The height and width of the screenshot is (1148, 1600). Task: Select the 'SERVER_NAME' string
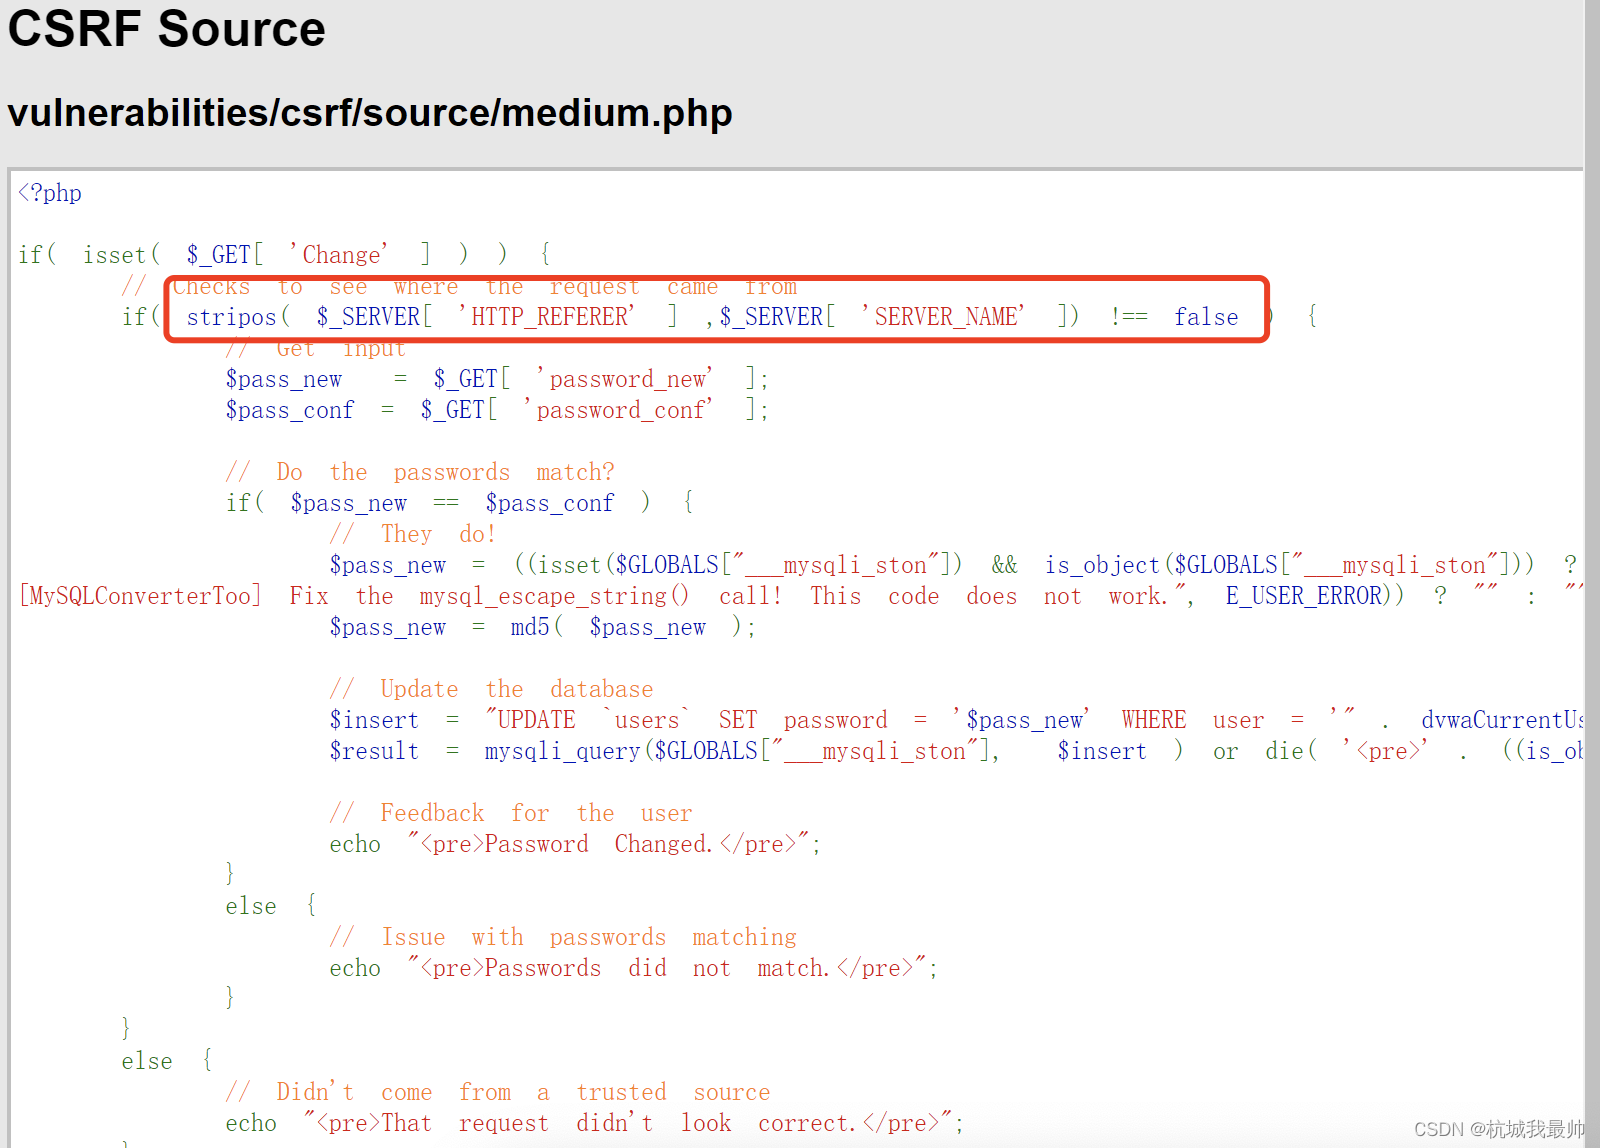[943, 317]
